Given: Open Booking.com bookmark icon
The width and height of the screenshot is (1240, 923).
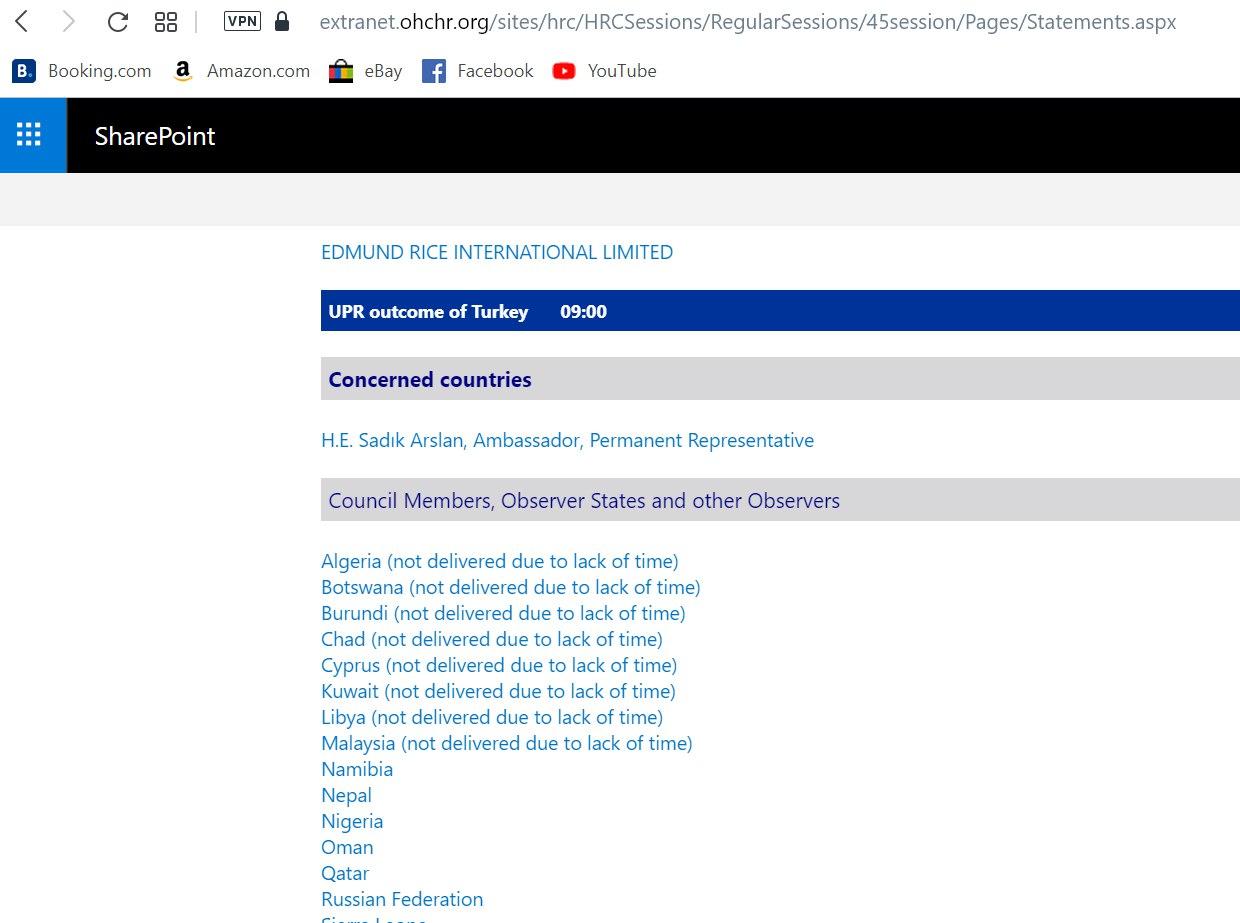Looking at the screenshot, I should [24, 71].
